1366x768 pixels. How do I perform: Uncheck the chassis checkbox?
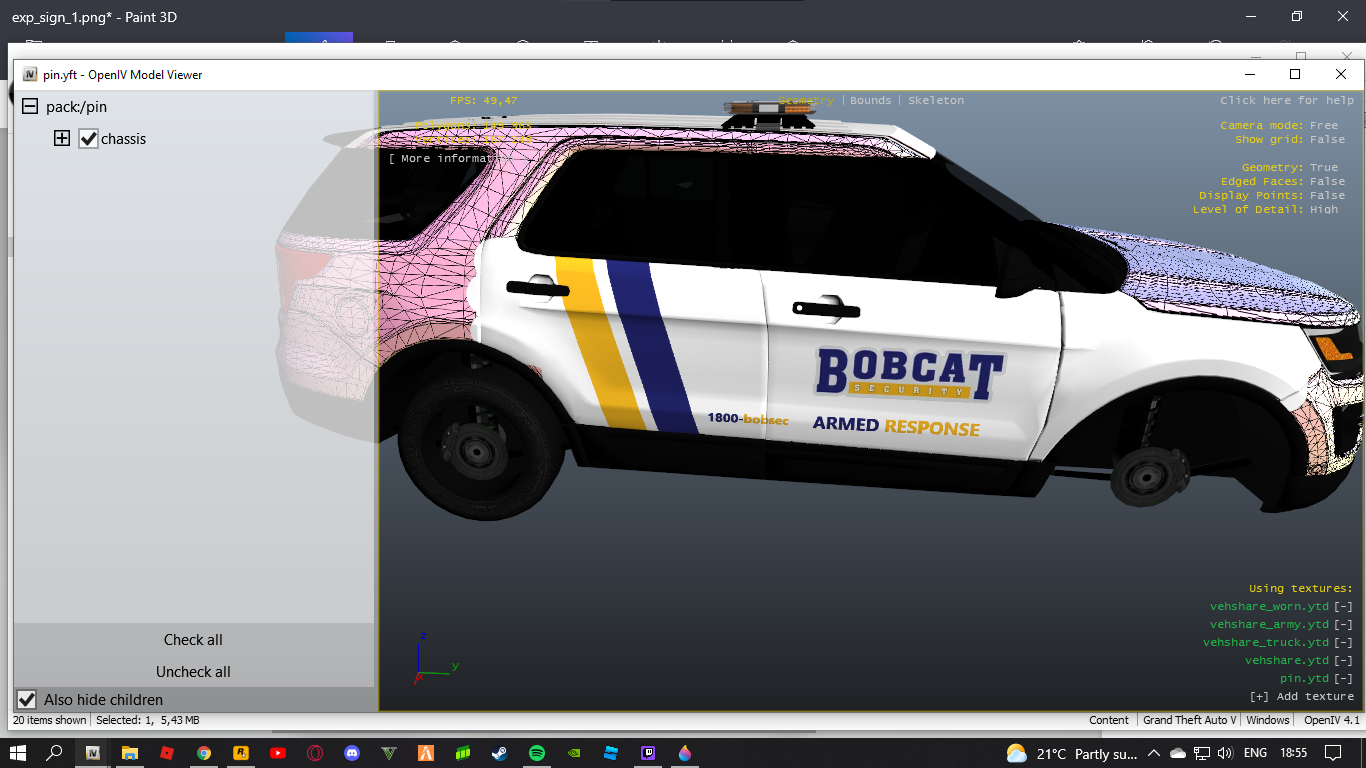89,139
